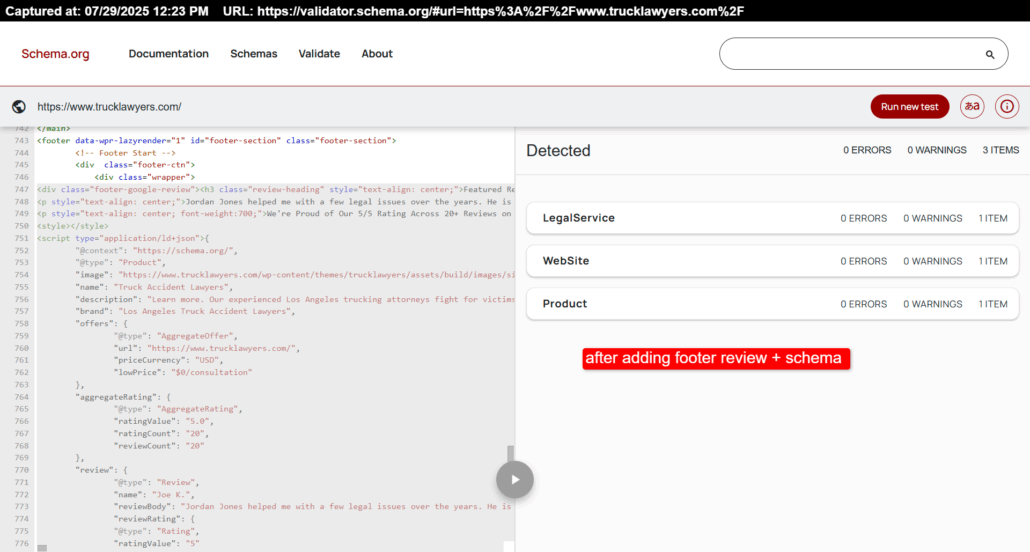Click 0 WARNINGS in the Detected header

point(937,150)
